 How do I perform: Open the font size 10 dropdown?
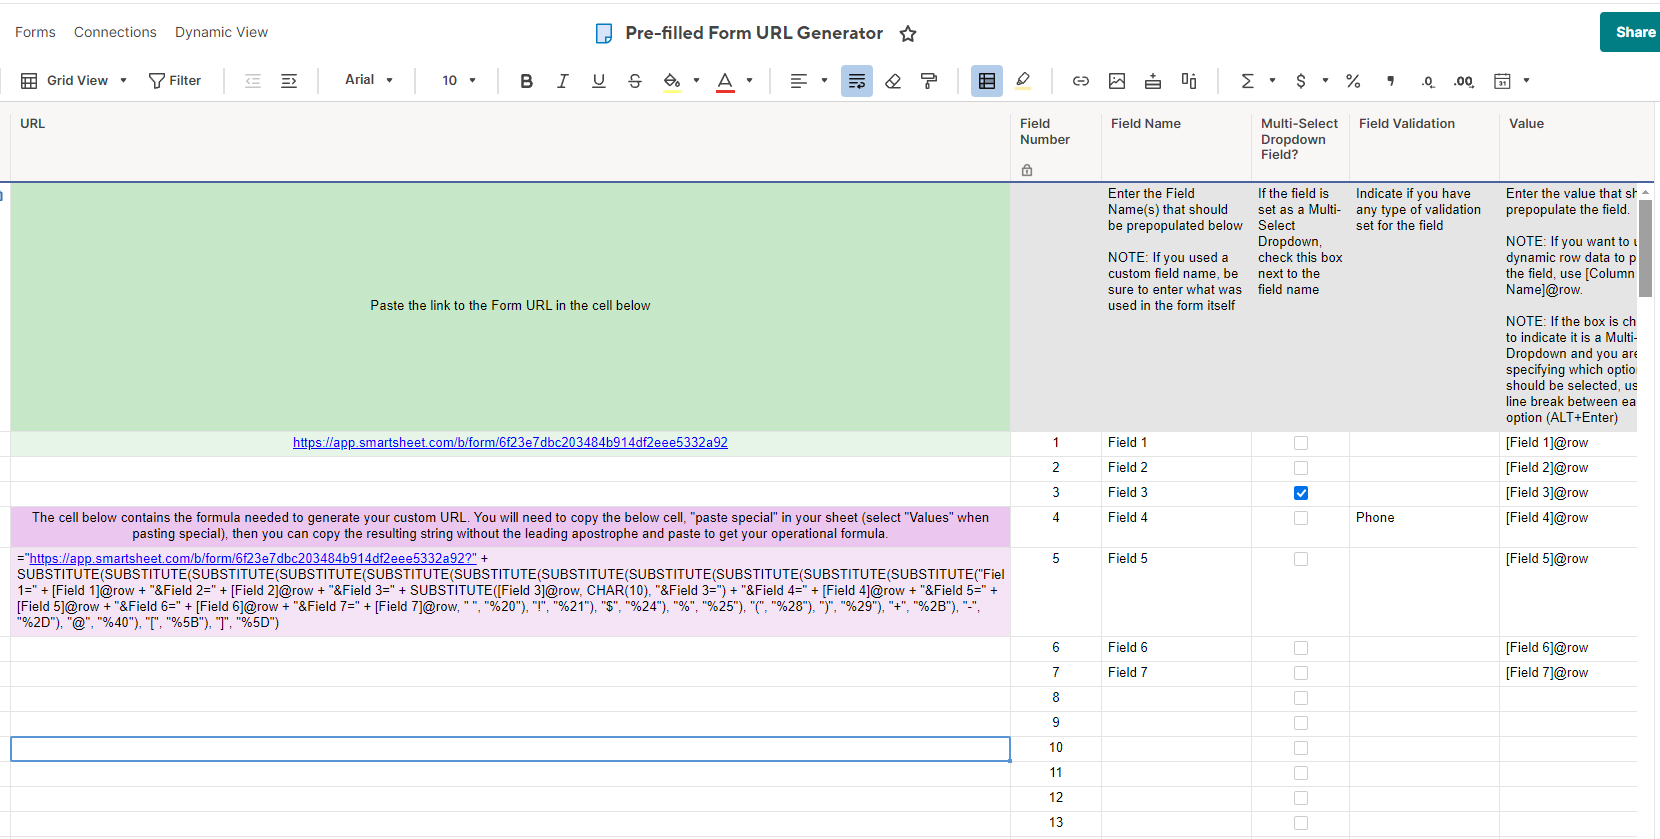[x=459, y=81]
